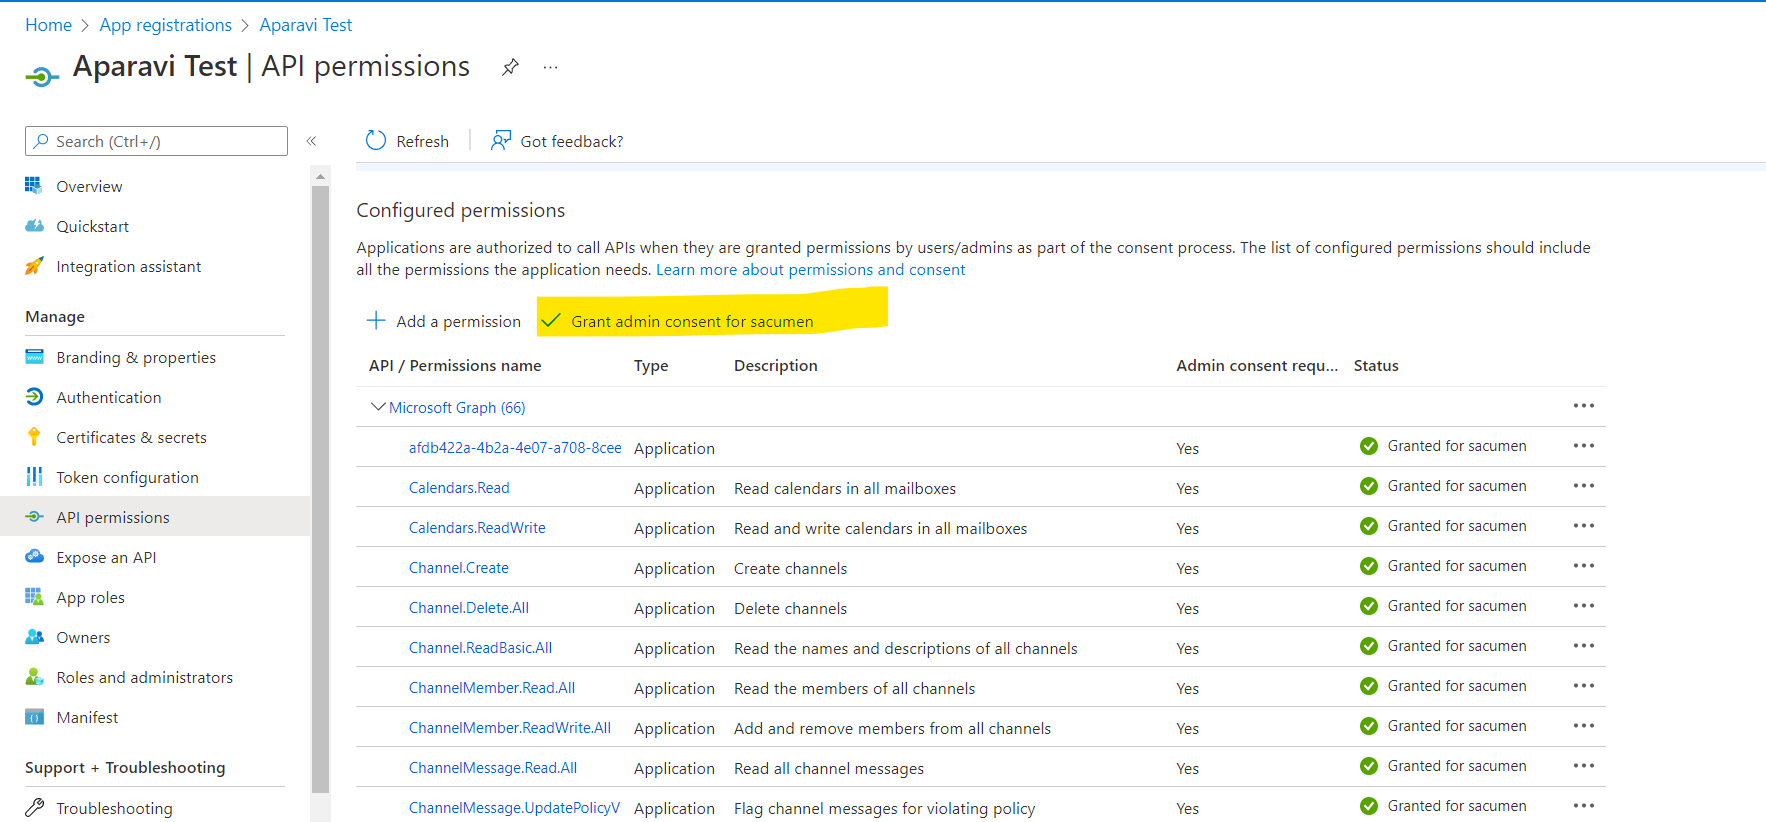
Task: Go to the Authentication section
Action: (x=108, y=397)
